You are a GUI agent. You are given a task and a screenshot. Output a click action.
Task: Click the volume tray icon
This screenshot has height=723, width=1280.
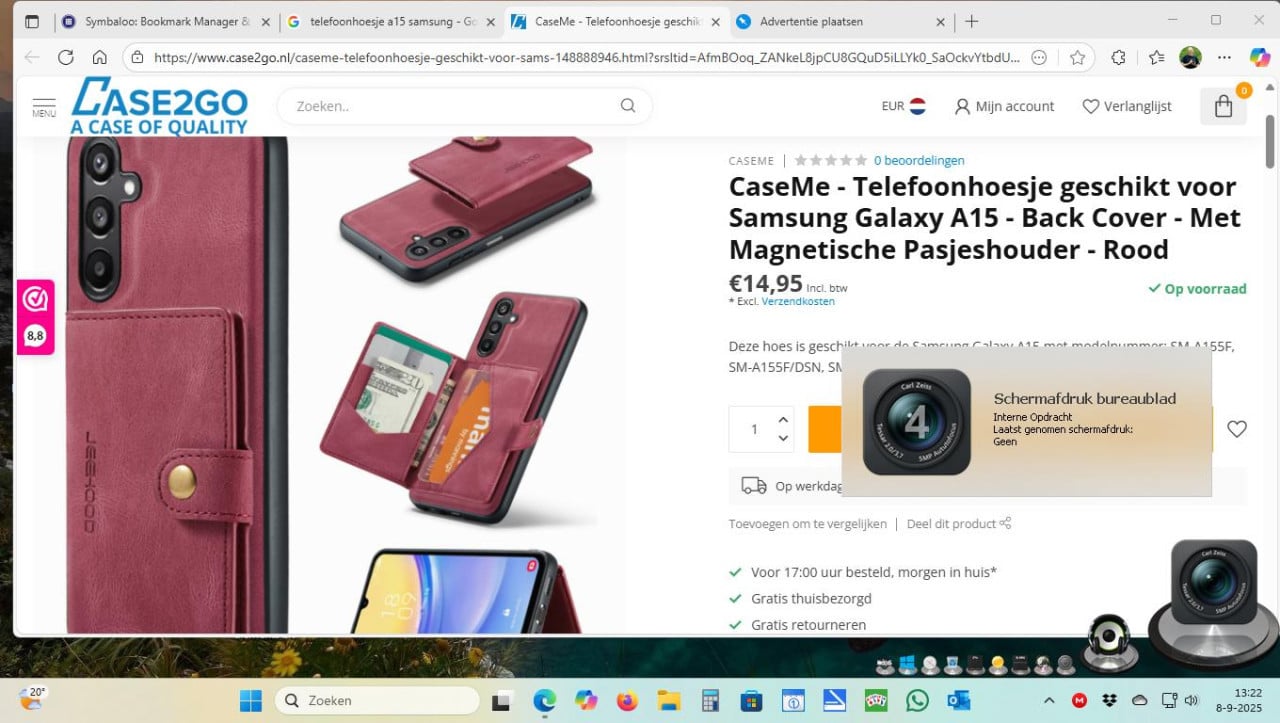tap(1191, 700)
